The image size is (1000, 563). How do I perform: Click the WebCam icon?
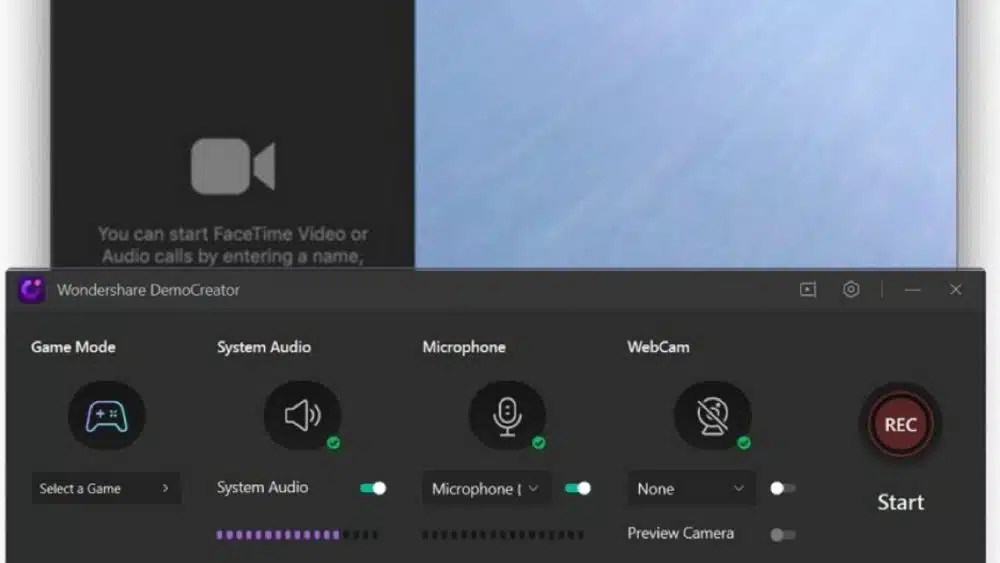point(712,415)
